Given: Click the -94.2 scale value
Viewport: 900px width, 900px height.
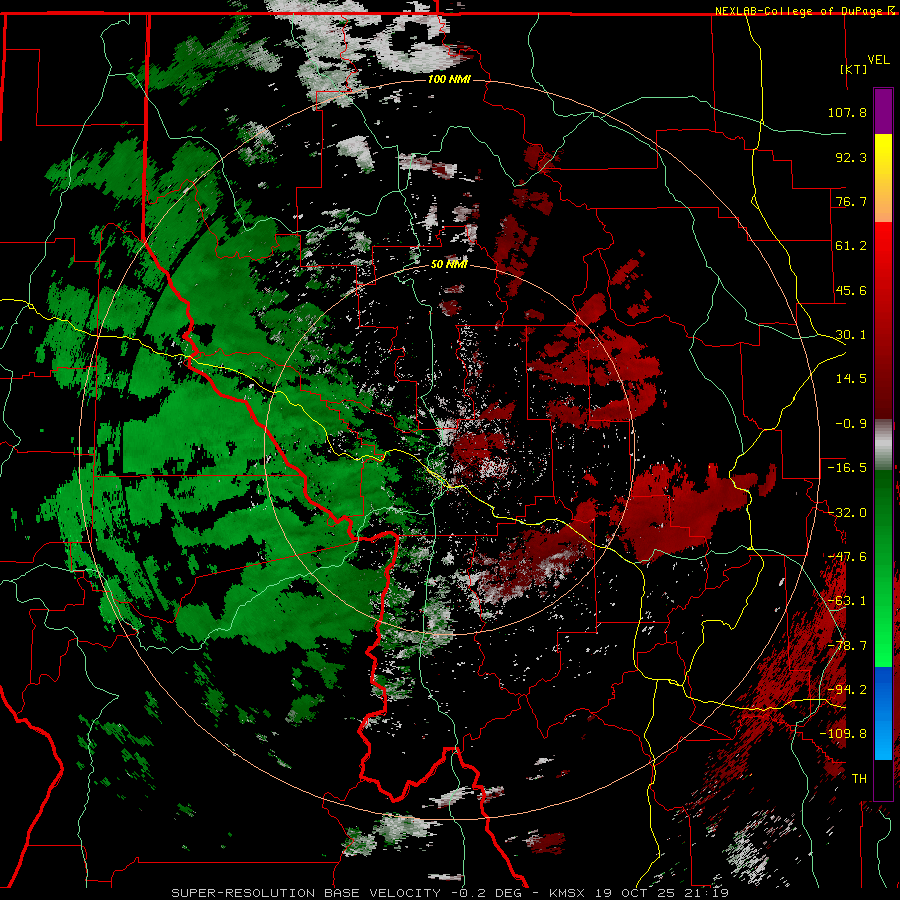Looking at the screenshot, I should 847,690.
